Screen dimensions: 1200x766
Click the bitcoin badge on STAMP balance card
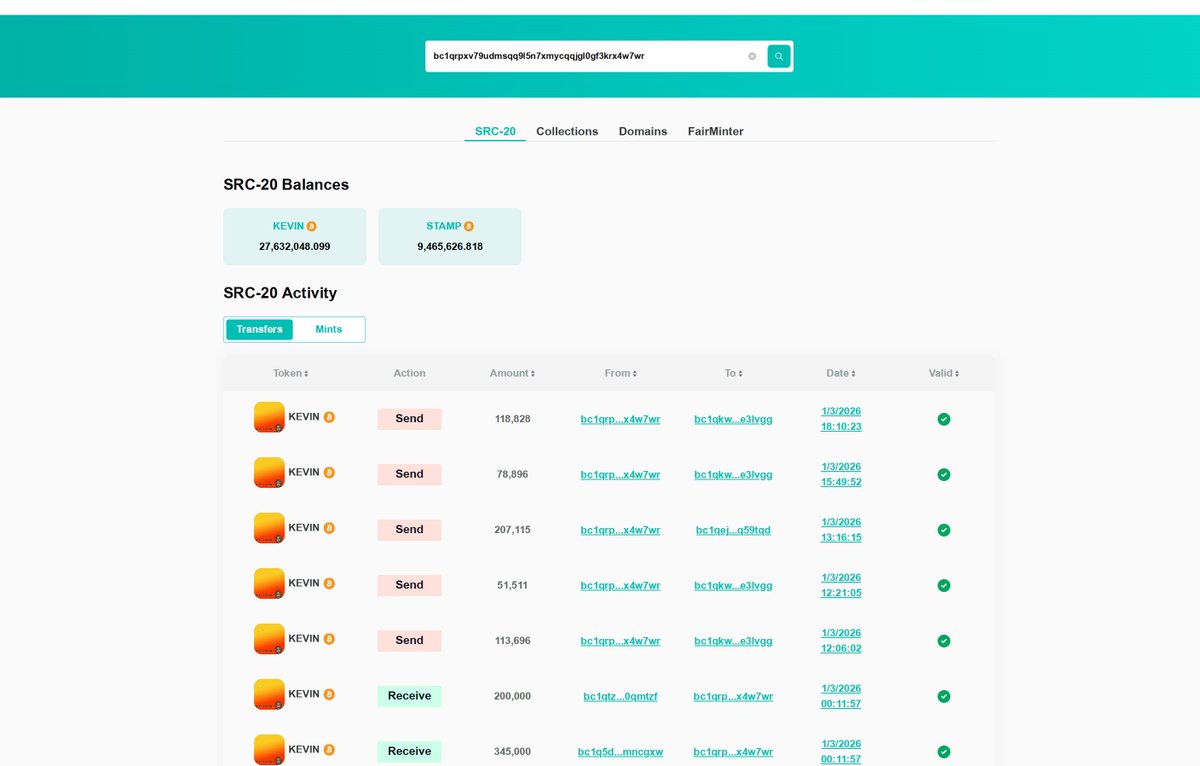(x=469, y=227)
